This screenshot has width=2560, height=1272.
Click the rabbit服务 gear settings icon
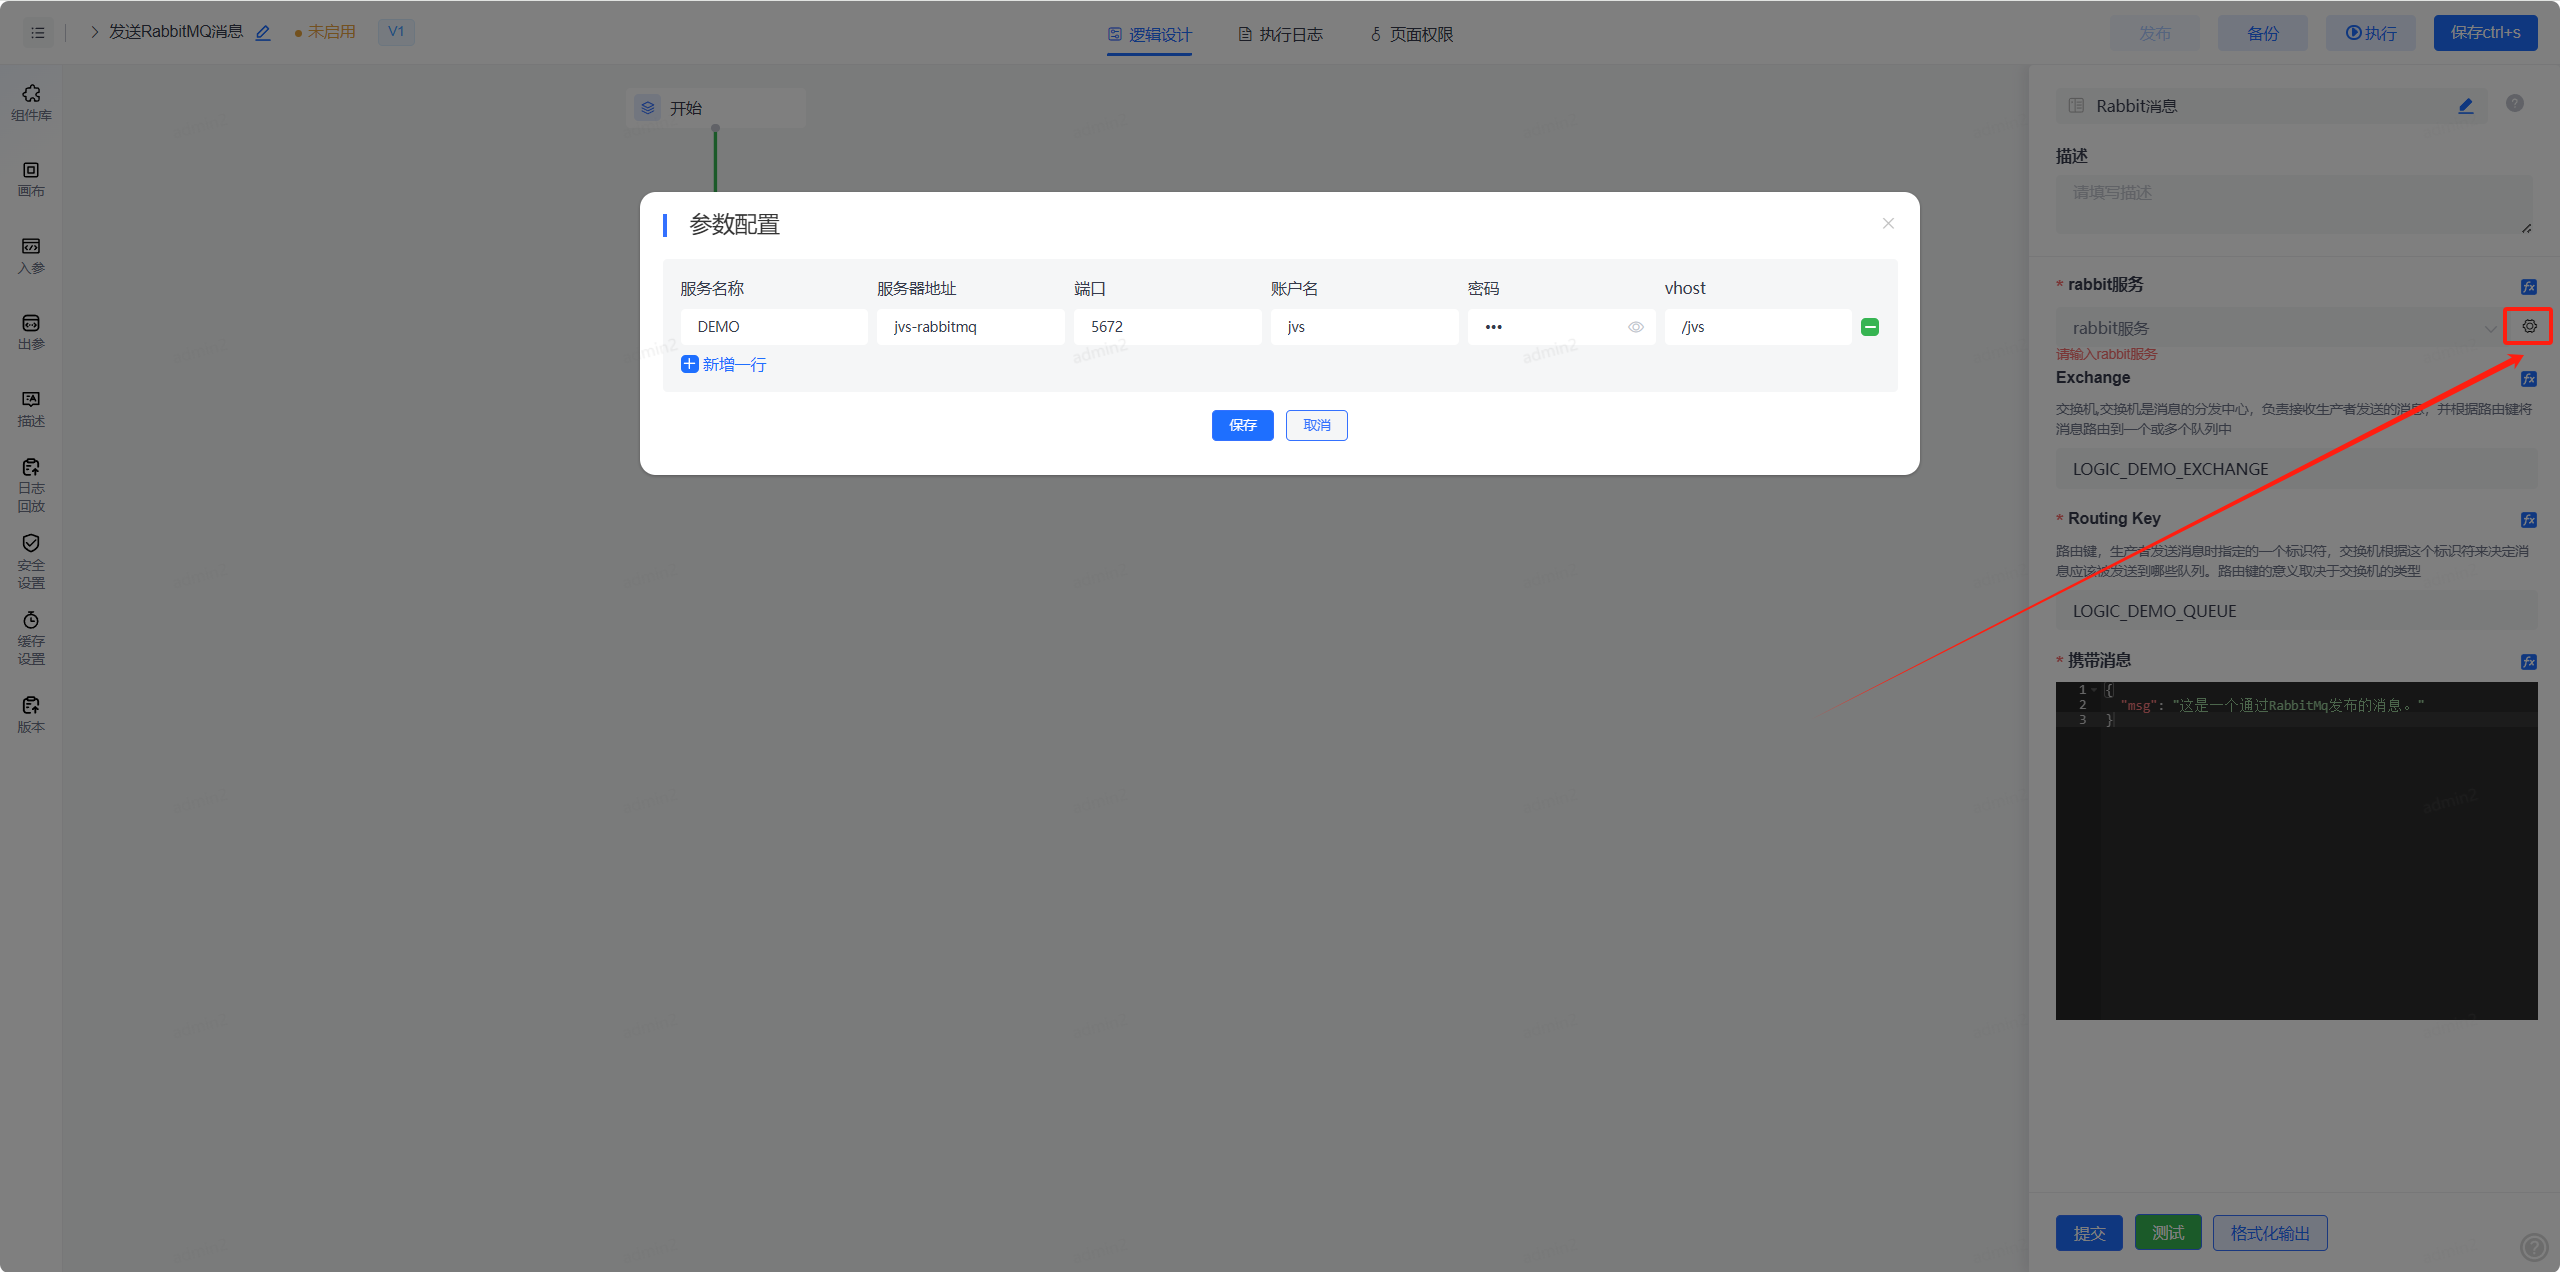point(2529,326)
